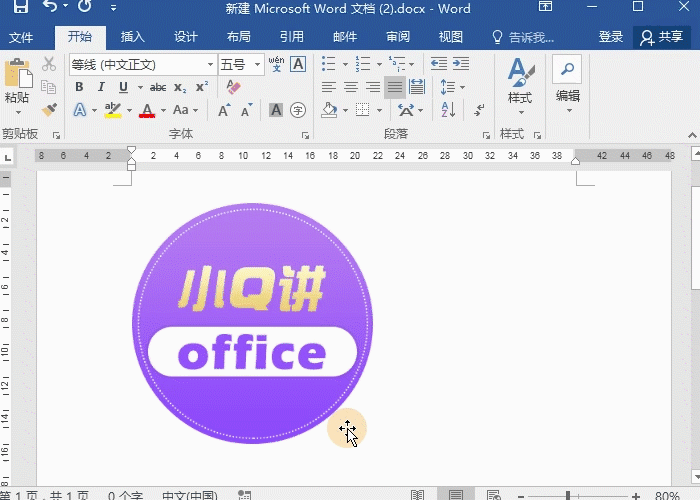
Task: Align text right
Action: (x=373, y=87)
